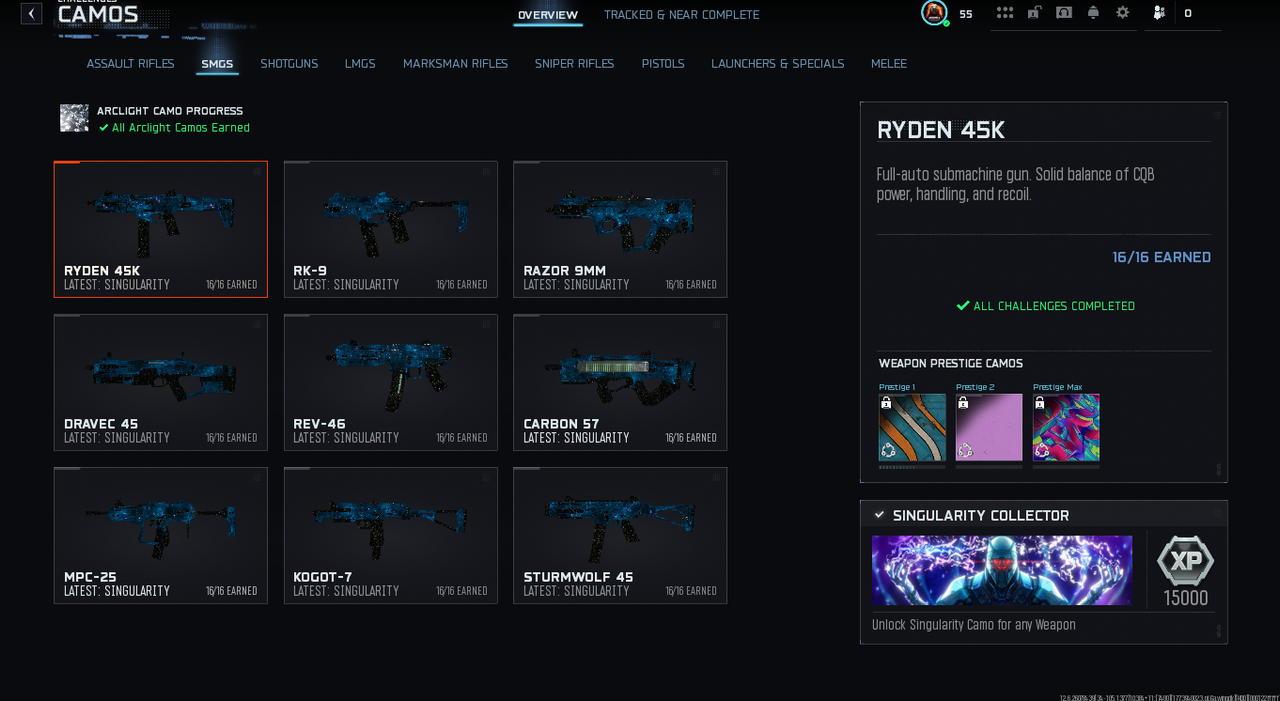
Task: Click the player level 55 text
Action: tap(965, 14)
